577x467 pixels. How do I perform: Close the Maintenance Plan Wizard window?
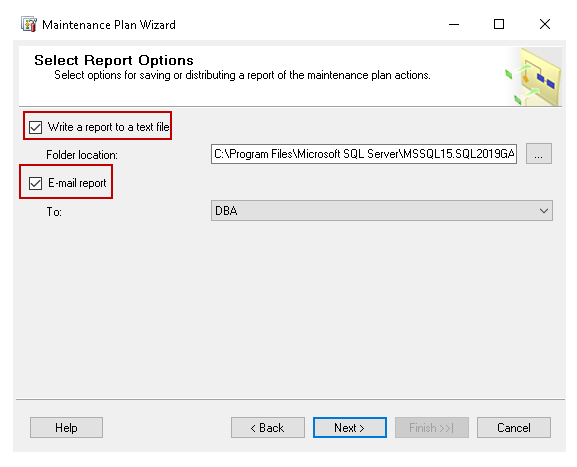pyautogui.click(x=545, y=24)
